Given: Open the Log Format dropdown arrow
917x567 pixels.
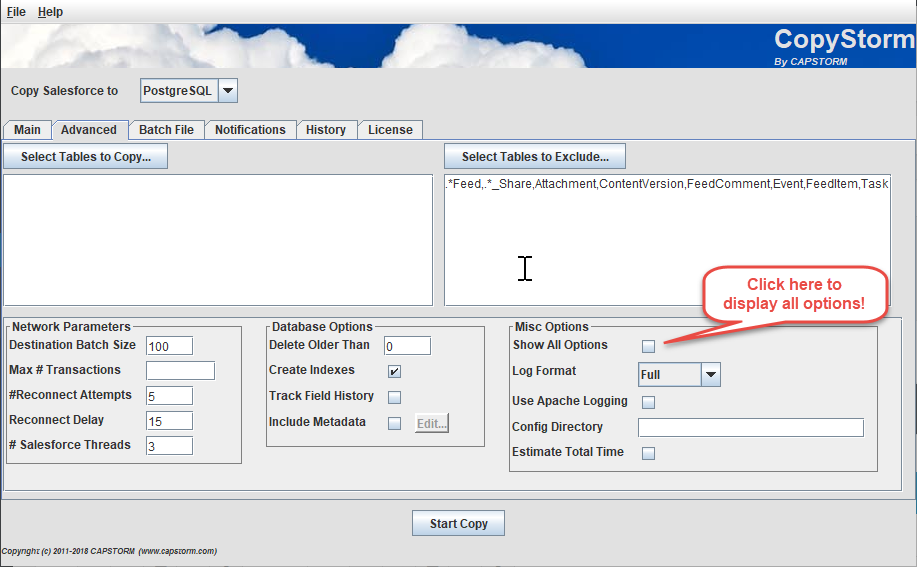Looking at the screenshot, I should click(711, 375).
